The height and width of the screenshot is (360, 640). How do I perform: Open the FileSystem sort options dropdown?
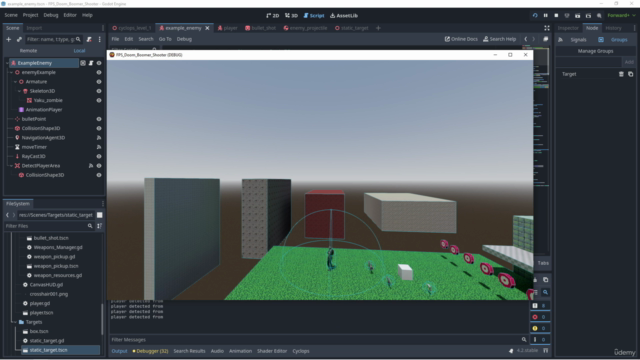[x=100, y=226]
